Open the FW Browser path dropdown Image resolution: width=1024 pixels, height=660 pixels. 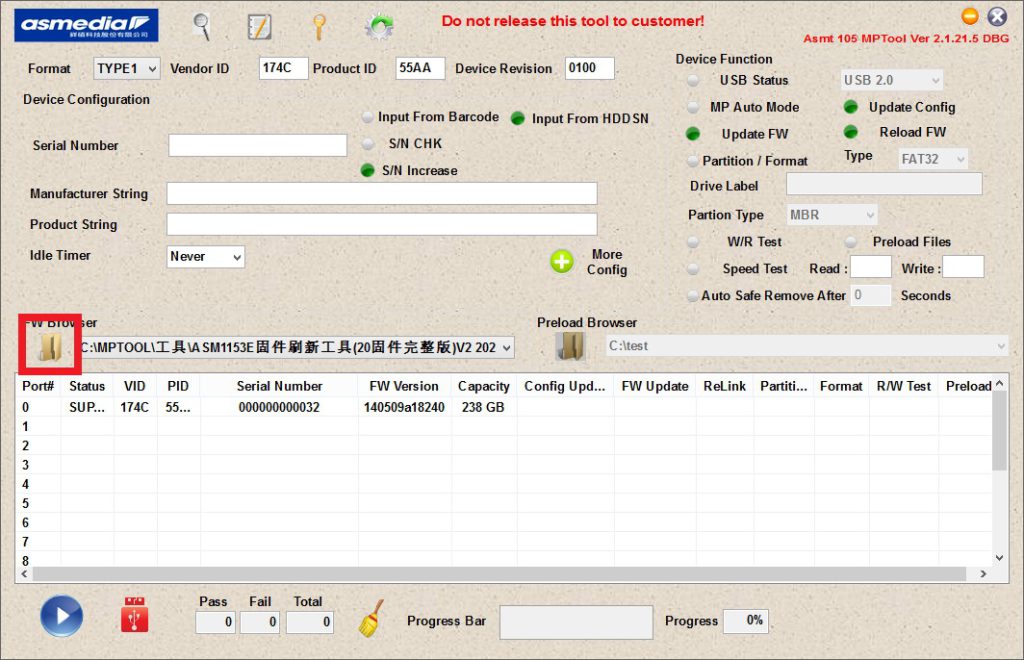click(506, 348)
